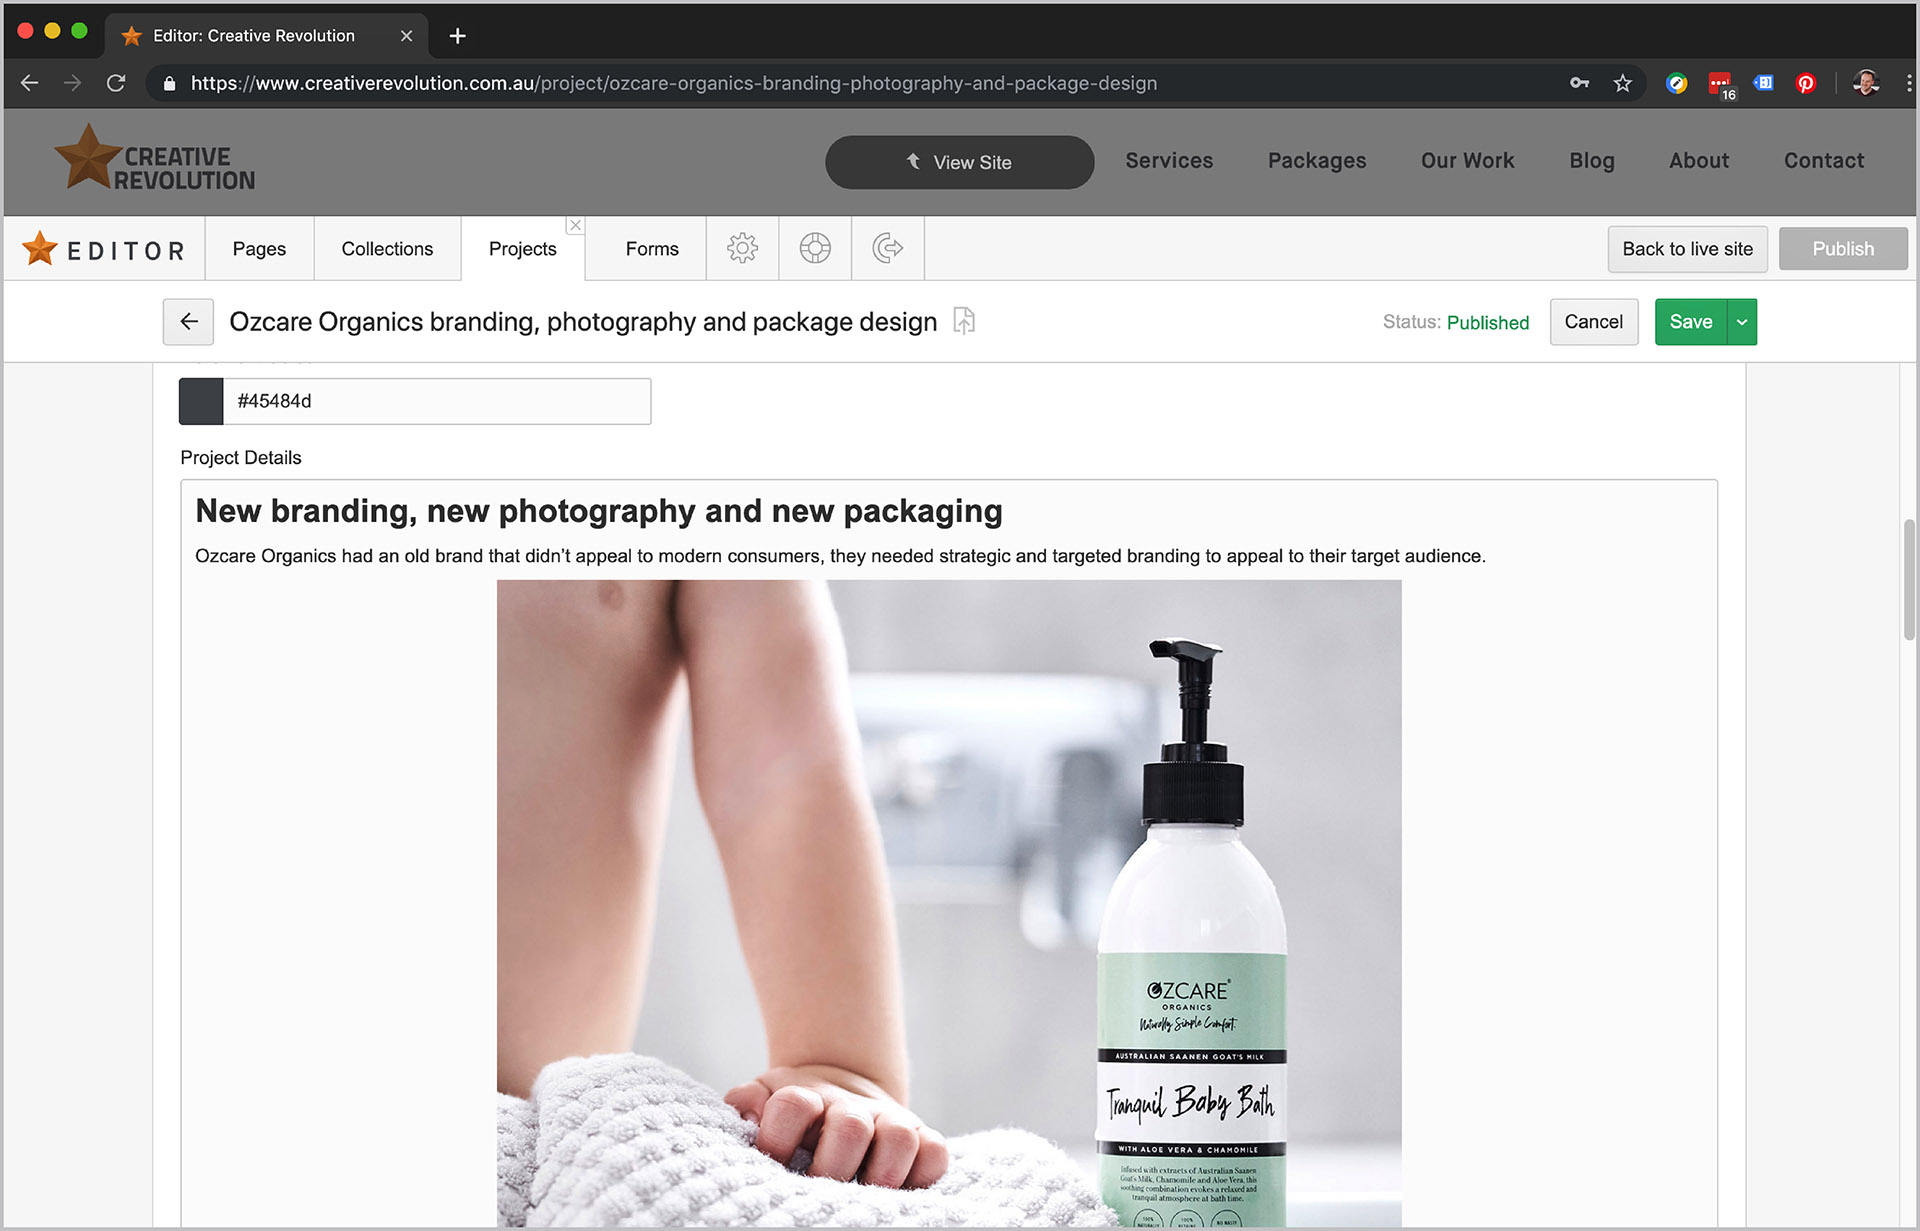Click the Publish button

pos(1843,248)
